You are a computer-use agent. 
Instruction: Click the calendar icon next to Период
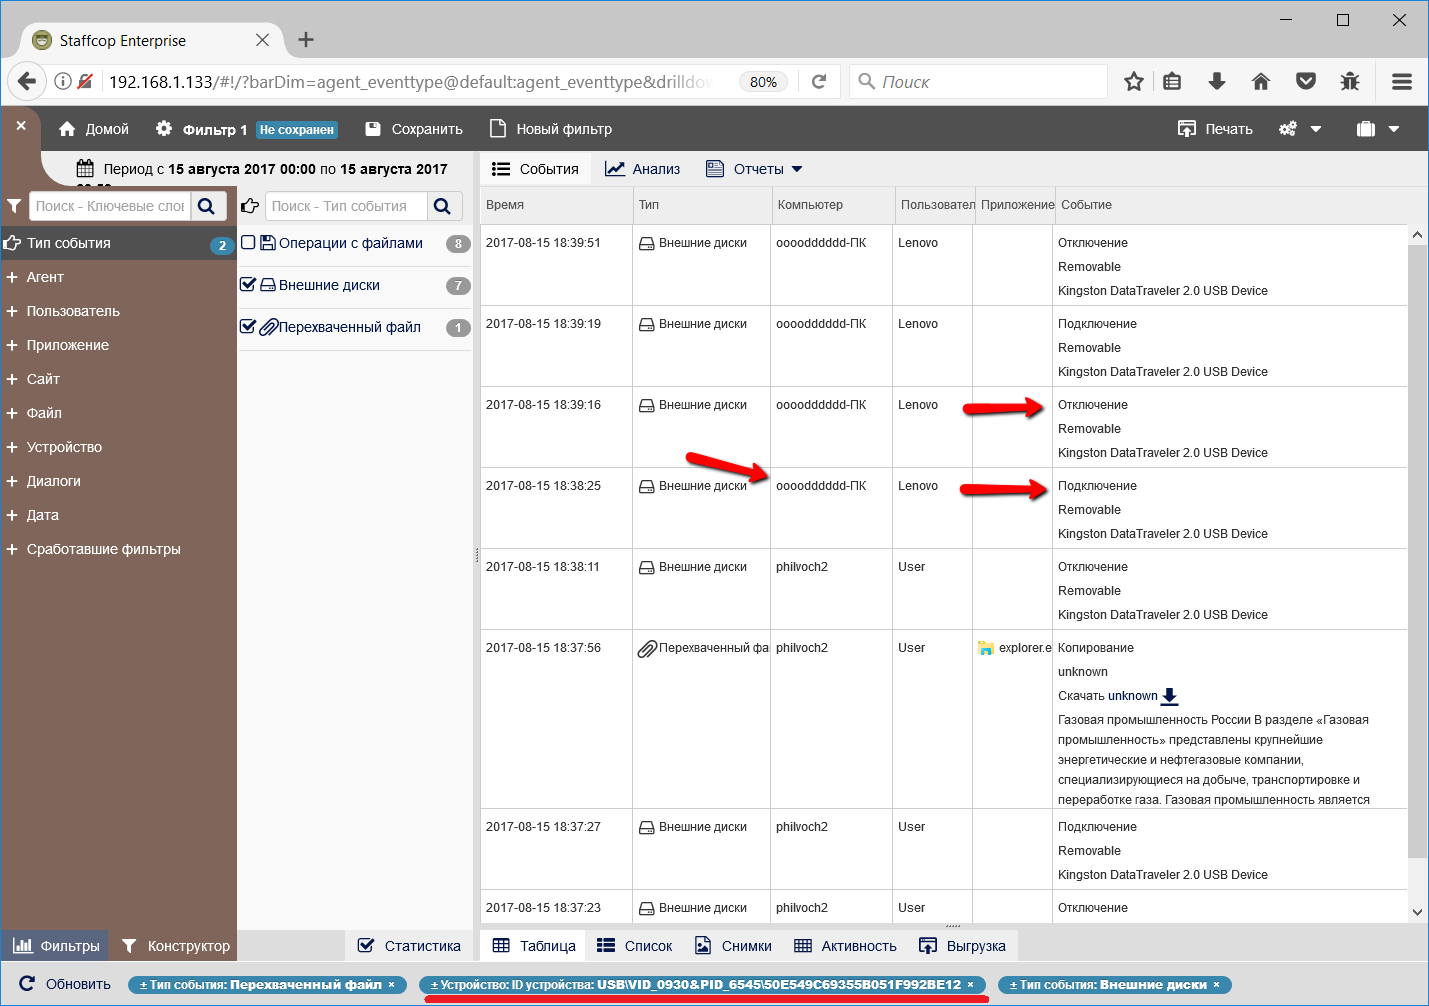[85, 169]
